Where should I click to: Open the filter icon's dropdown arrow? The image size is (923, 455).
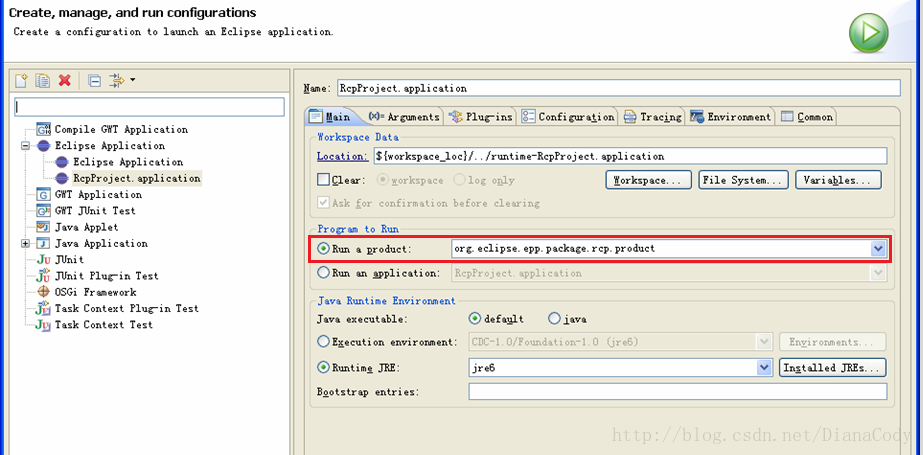(x=132, y=79)
